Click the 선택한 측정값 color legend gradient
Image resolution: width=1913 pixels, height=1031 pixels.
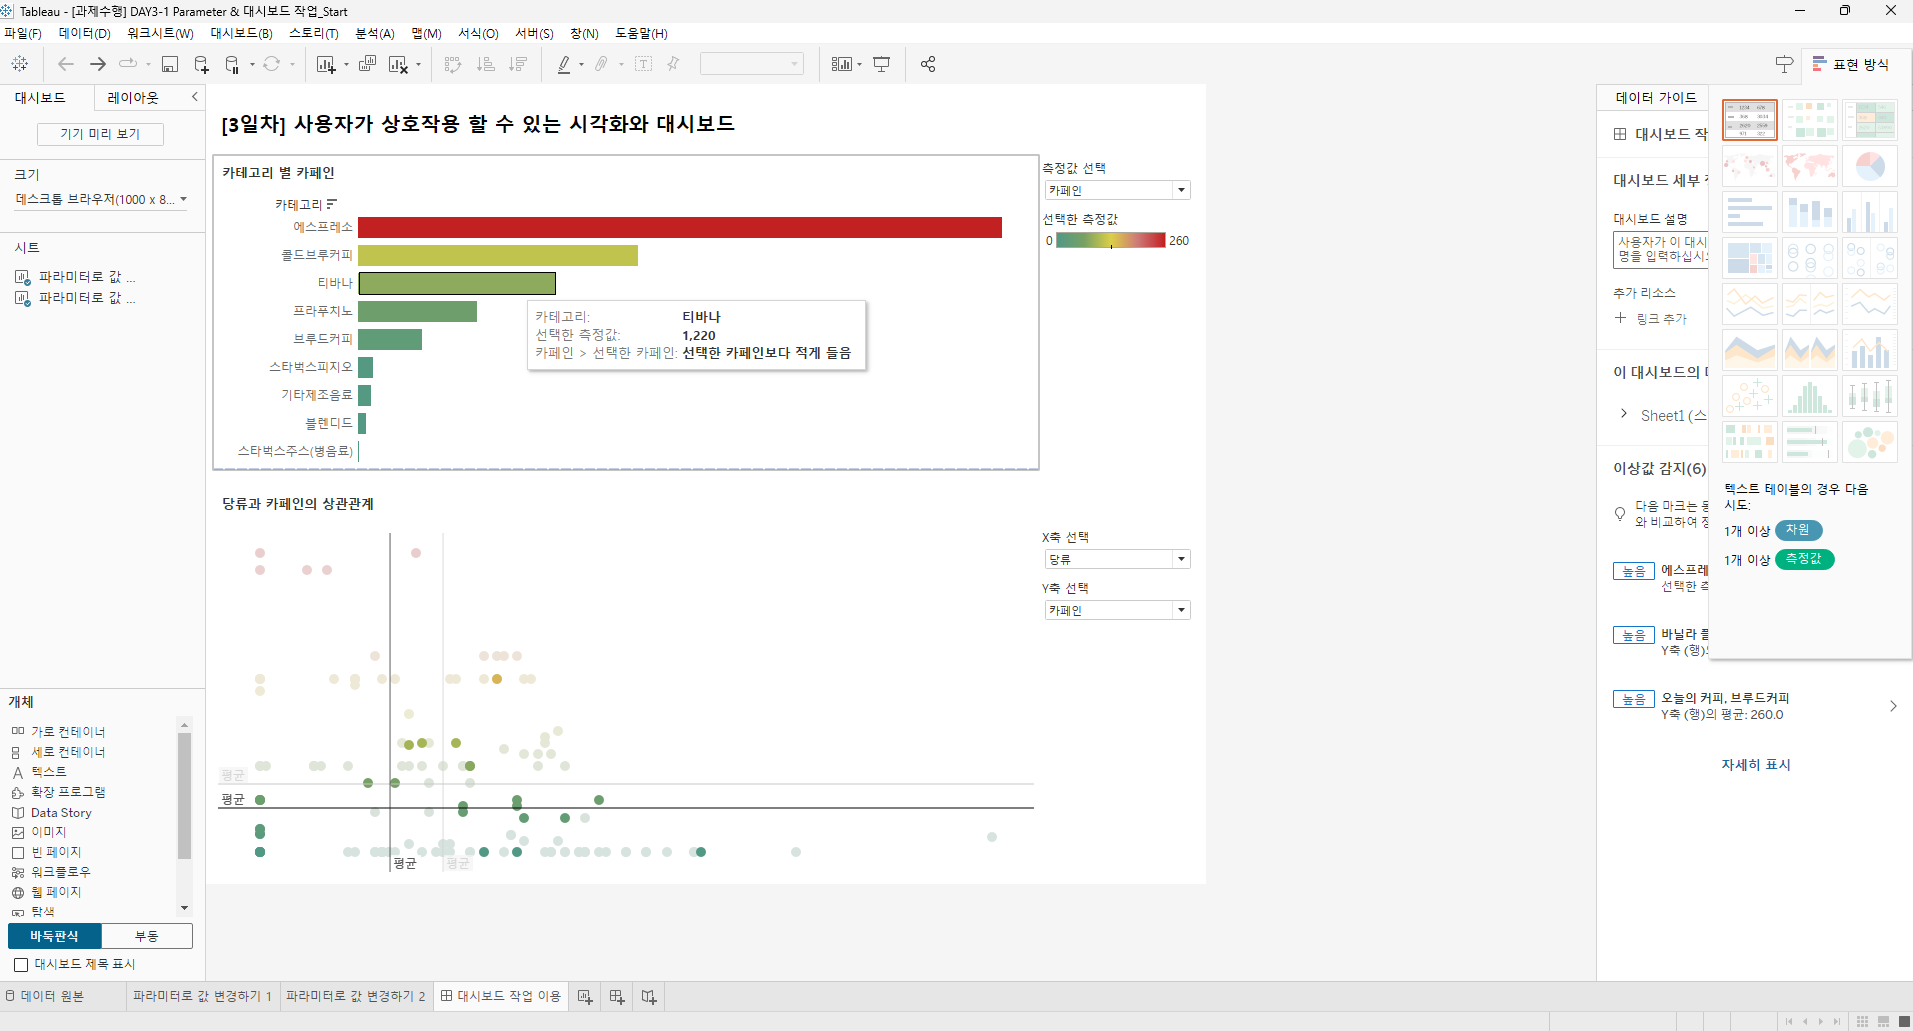1110,240
